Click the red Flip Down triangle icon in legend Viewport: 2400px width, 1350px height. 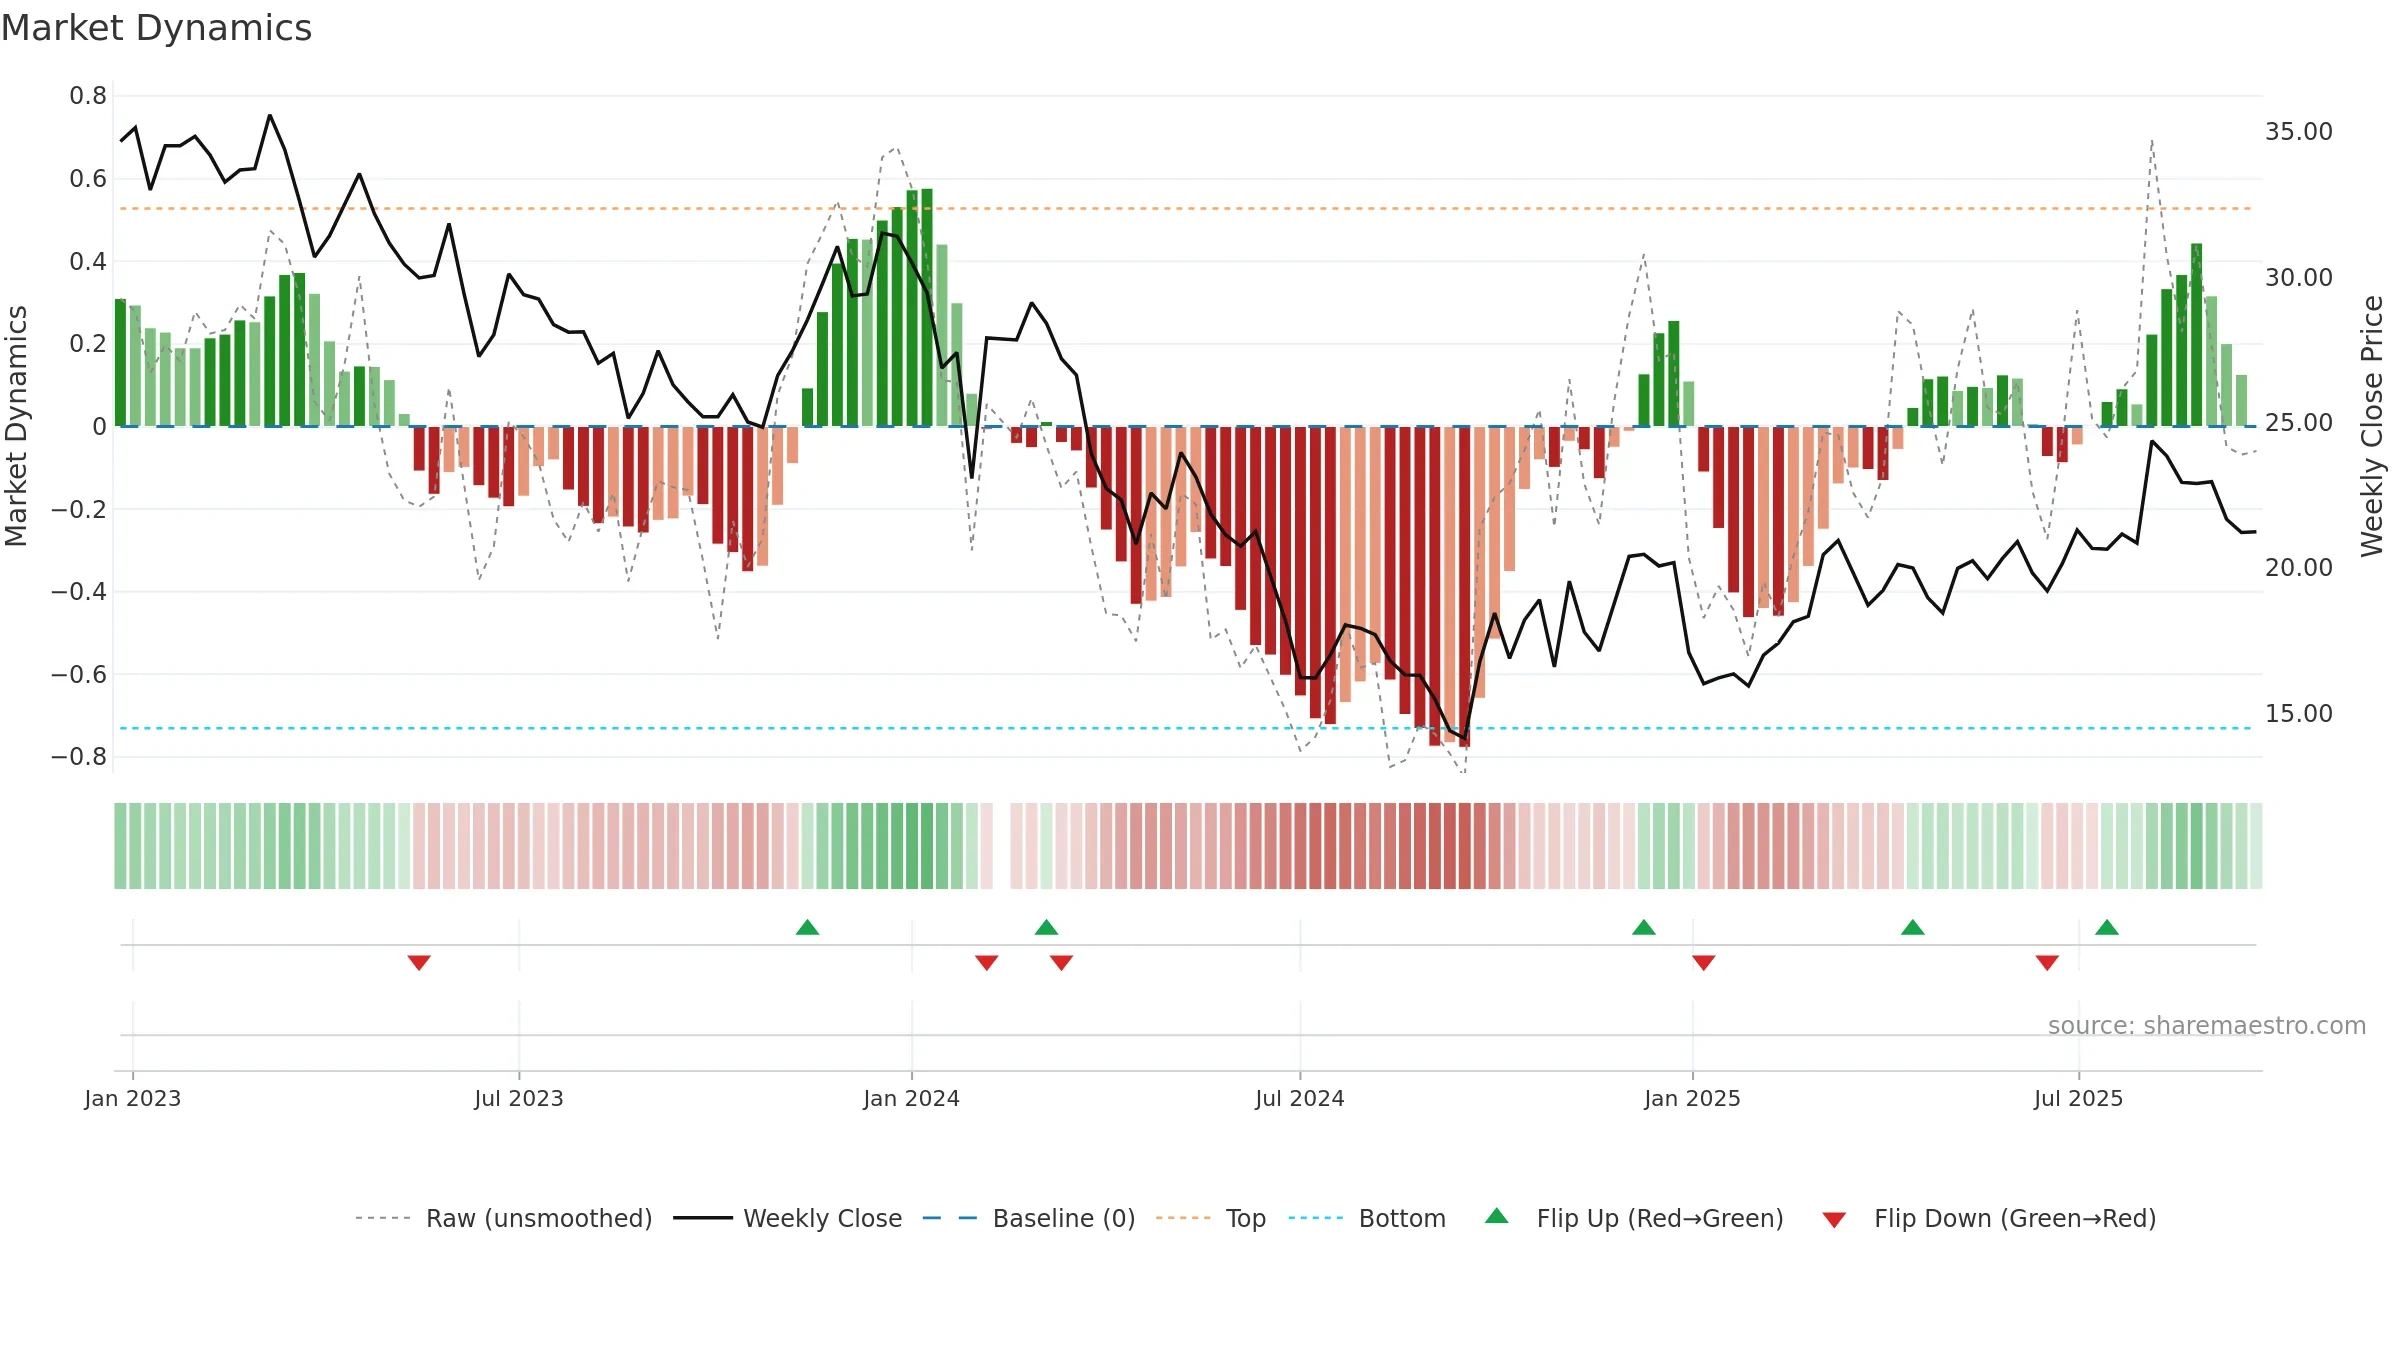click(x=1834, y=1220)
